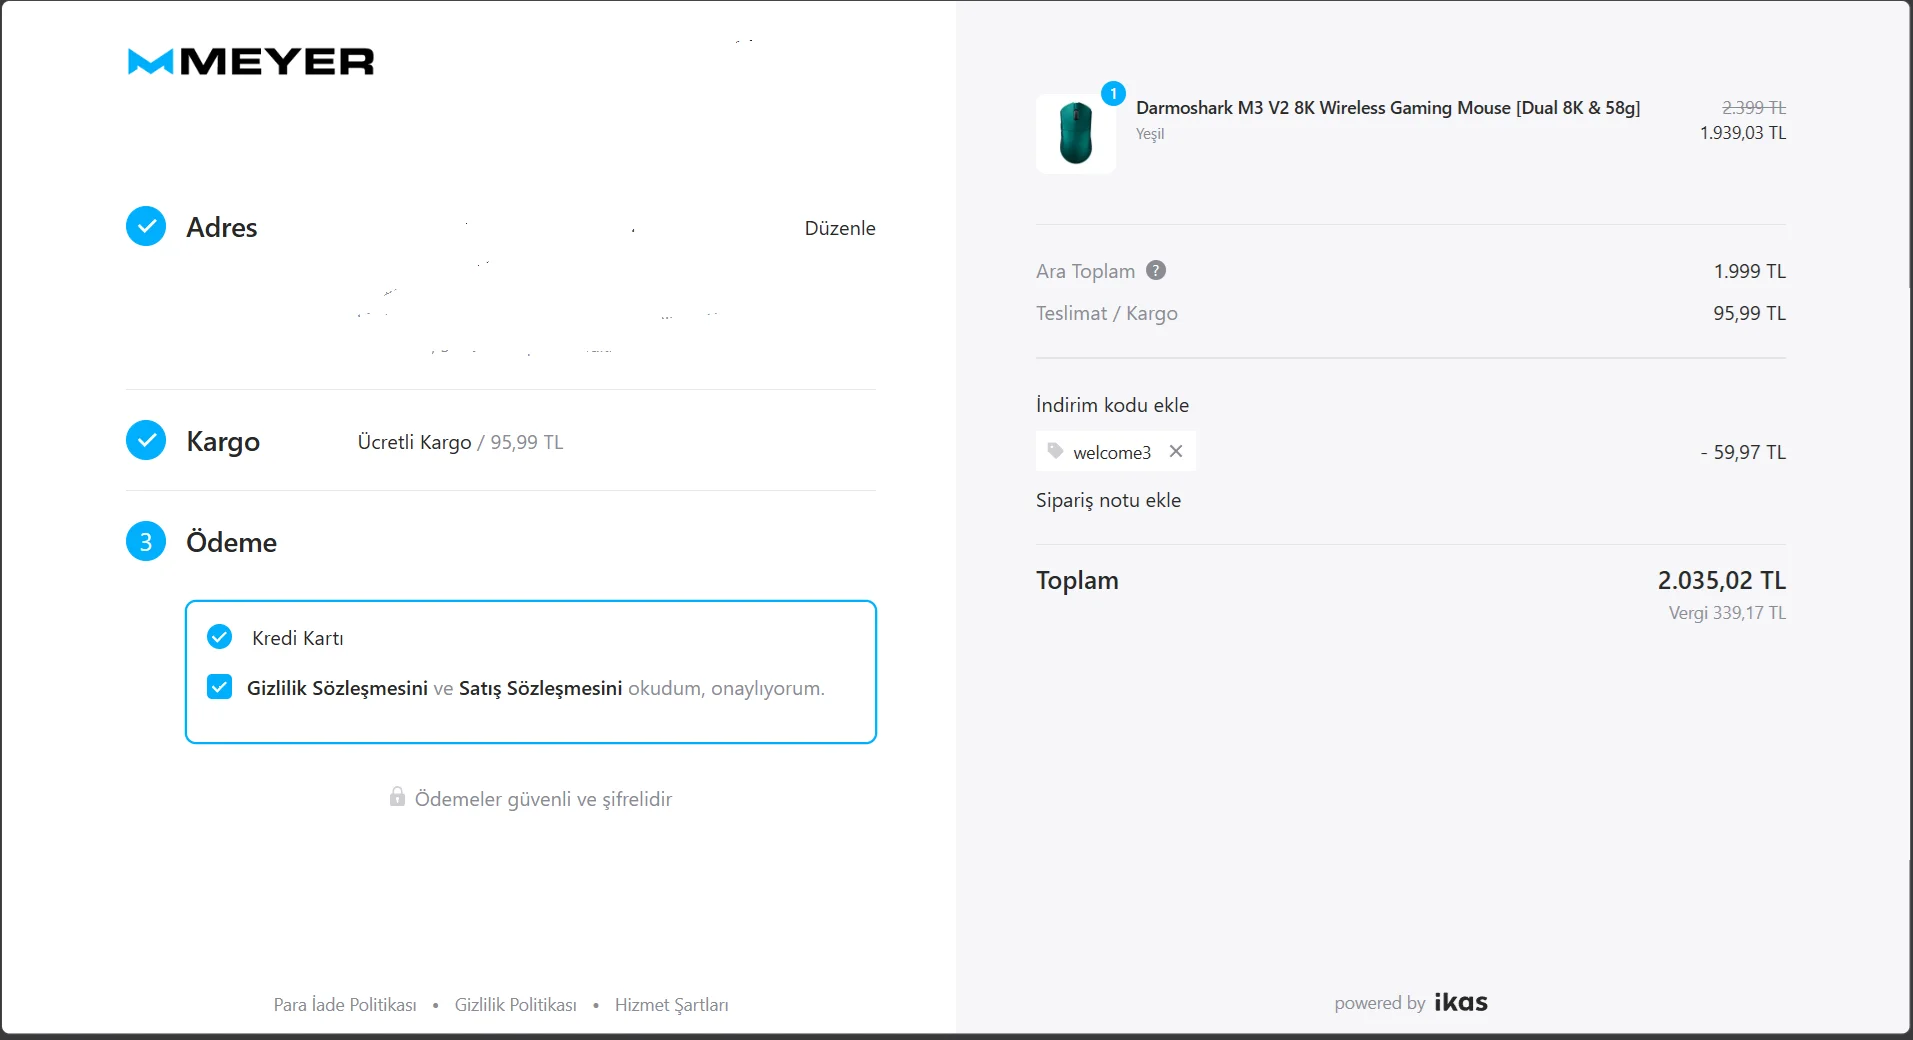Image resolution: width=1913 pixels, height=1040 pixels.
Task: Click the Ödeme step number 3 icon
Action: (x=146, y=541)
